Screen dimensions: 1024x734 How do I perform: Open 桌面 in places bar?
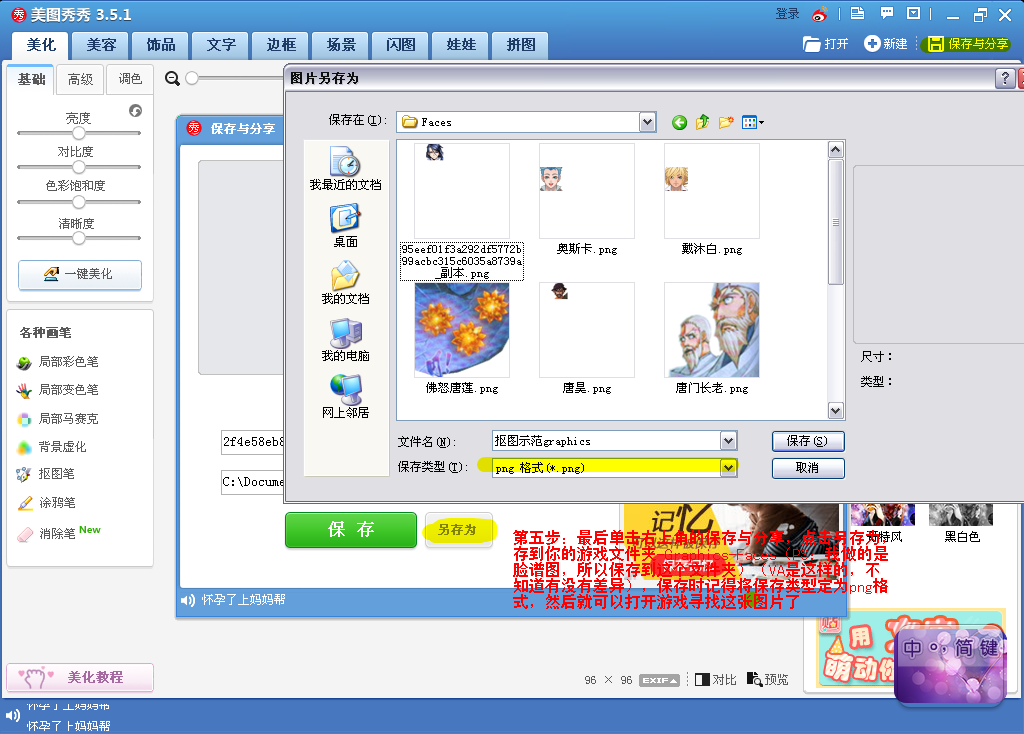[345, 226]
